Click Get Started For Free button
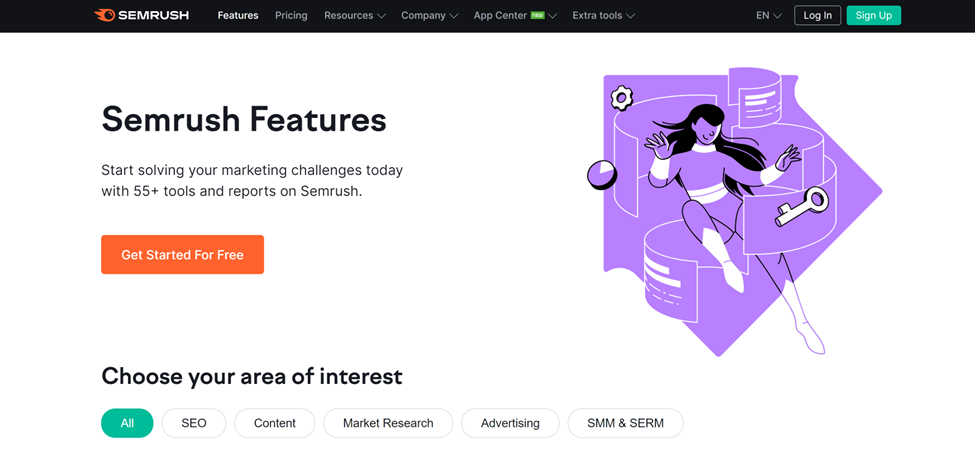Image resolution: width=975 pixels, height=456 pixels. coord(182,254)
